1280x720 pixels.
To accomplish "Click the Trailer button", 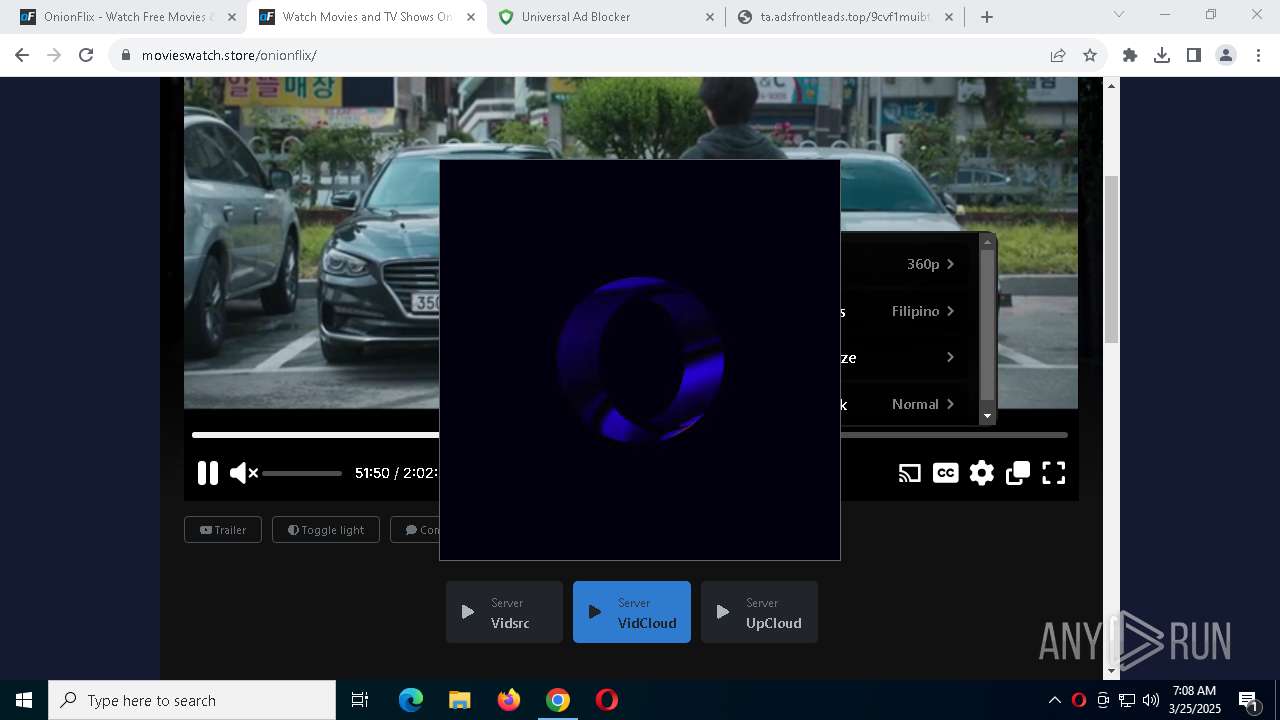I will [223, 530].
